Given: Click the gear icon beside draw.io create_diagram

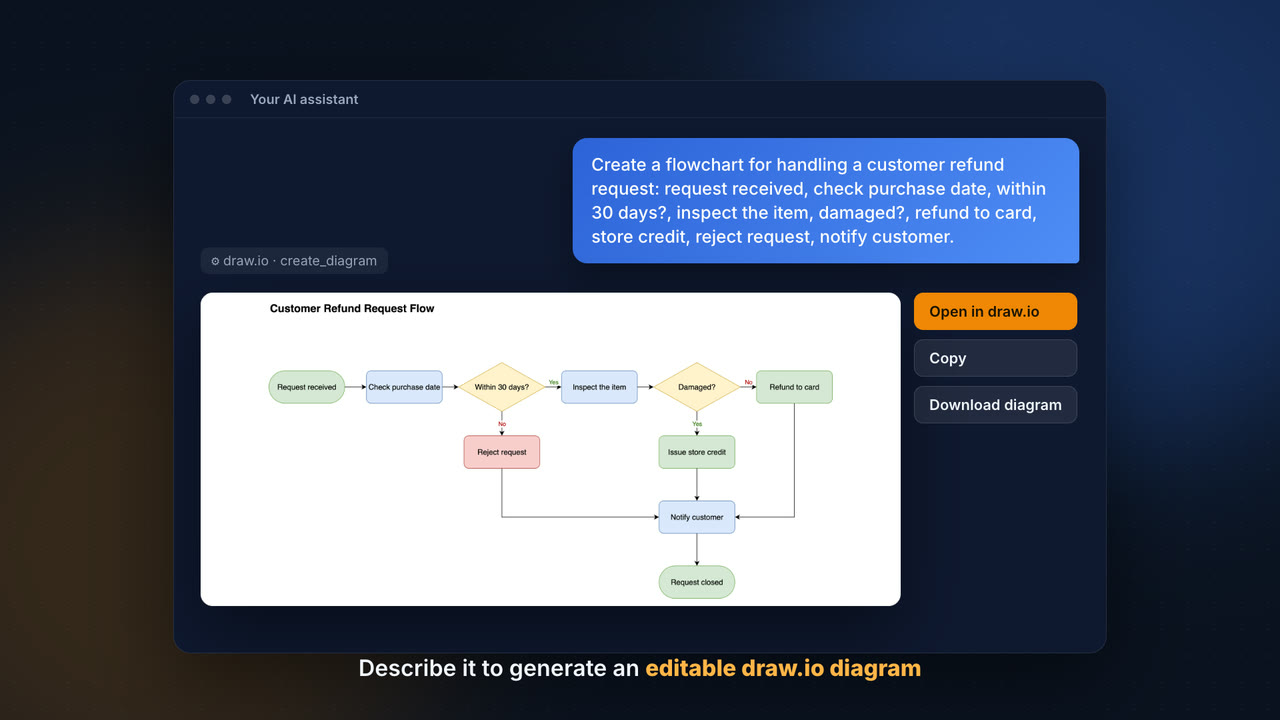Looking at the screenshot, I should click(215, 261).
